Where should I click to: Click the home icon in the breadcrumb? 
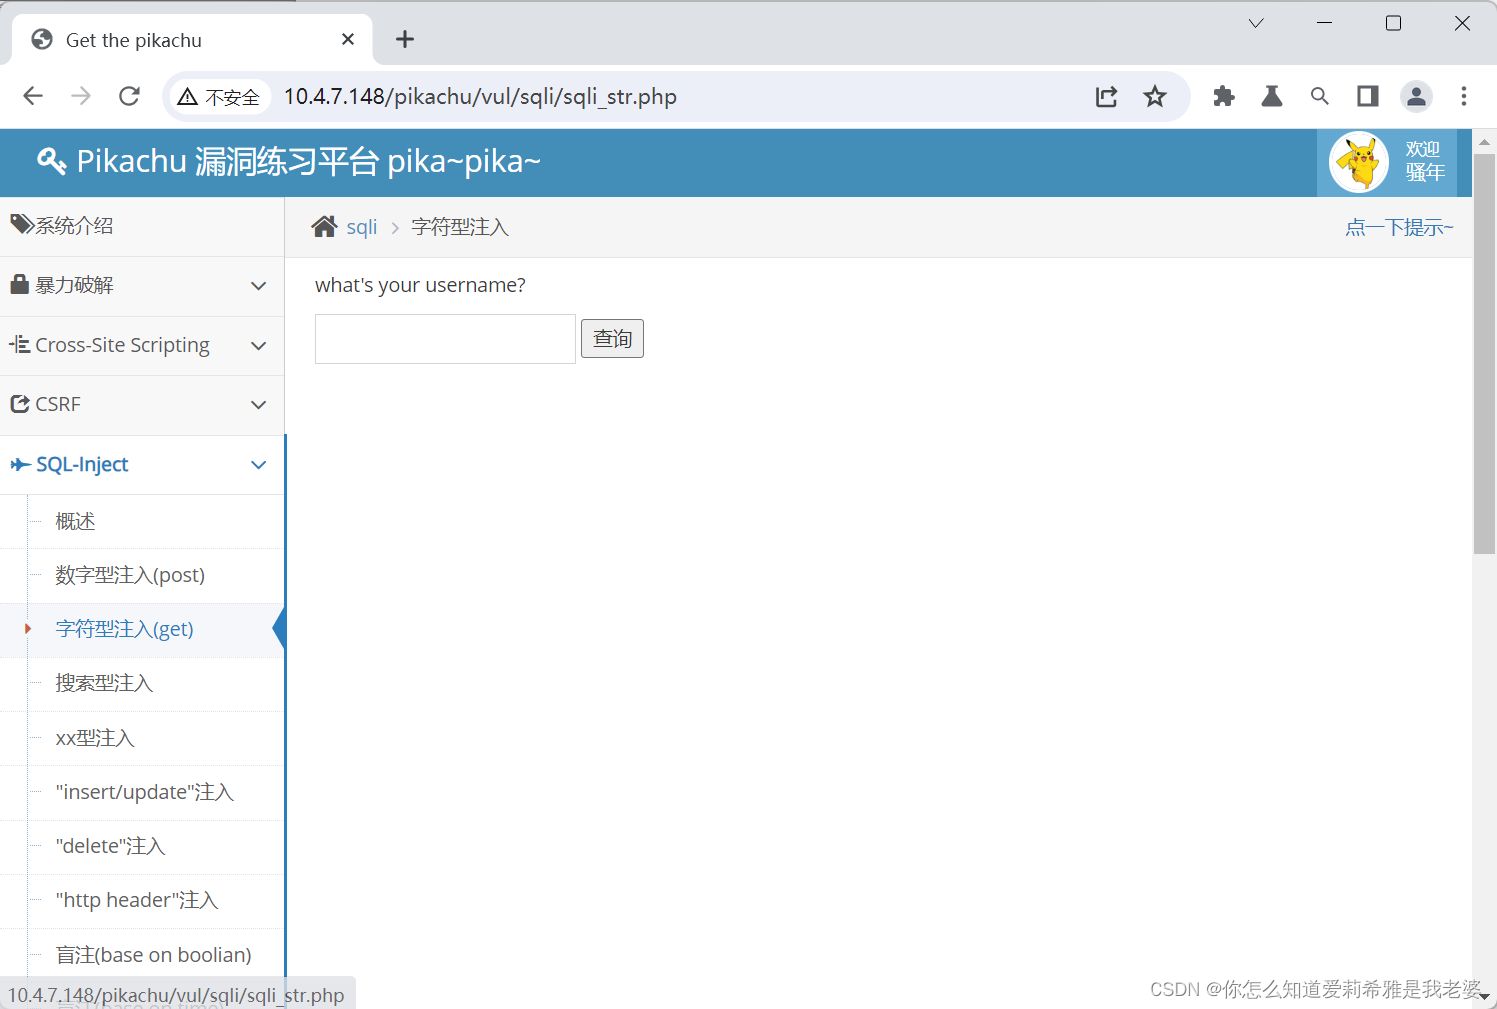click(324, 226)
